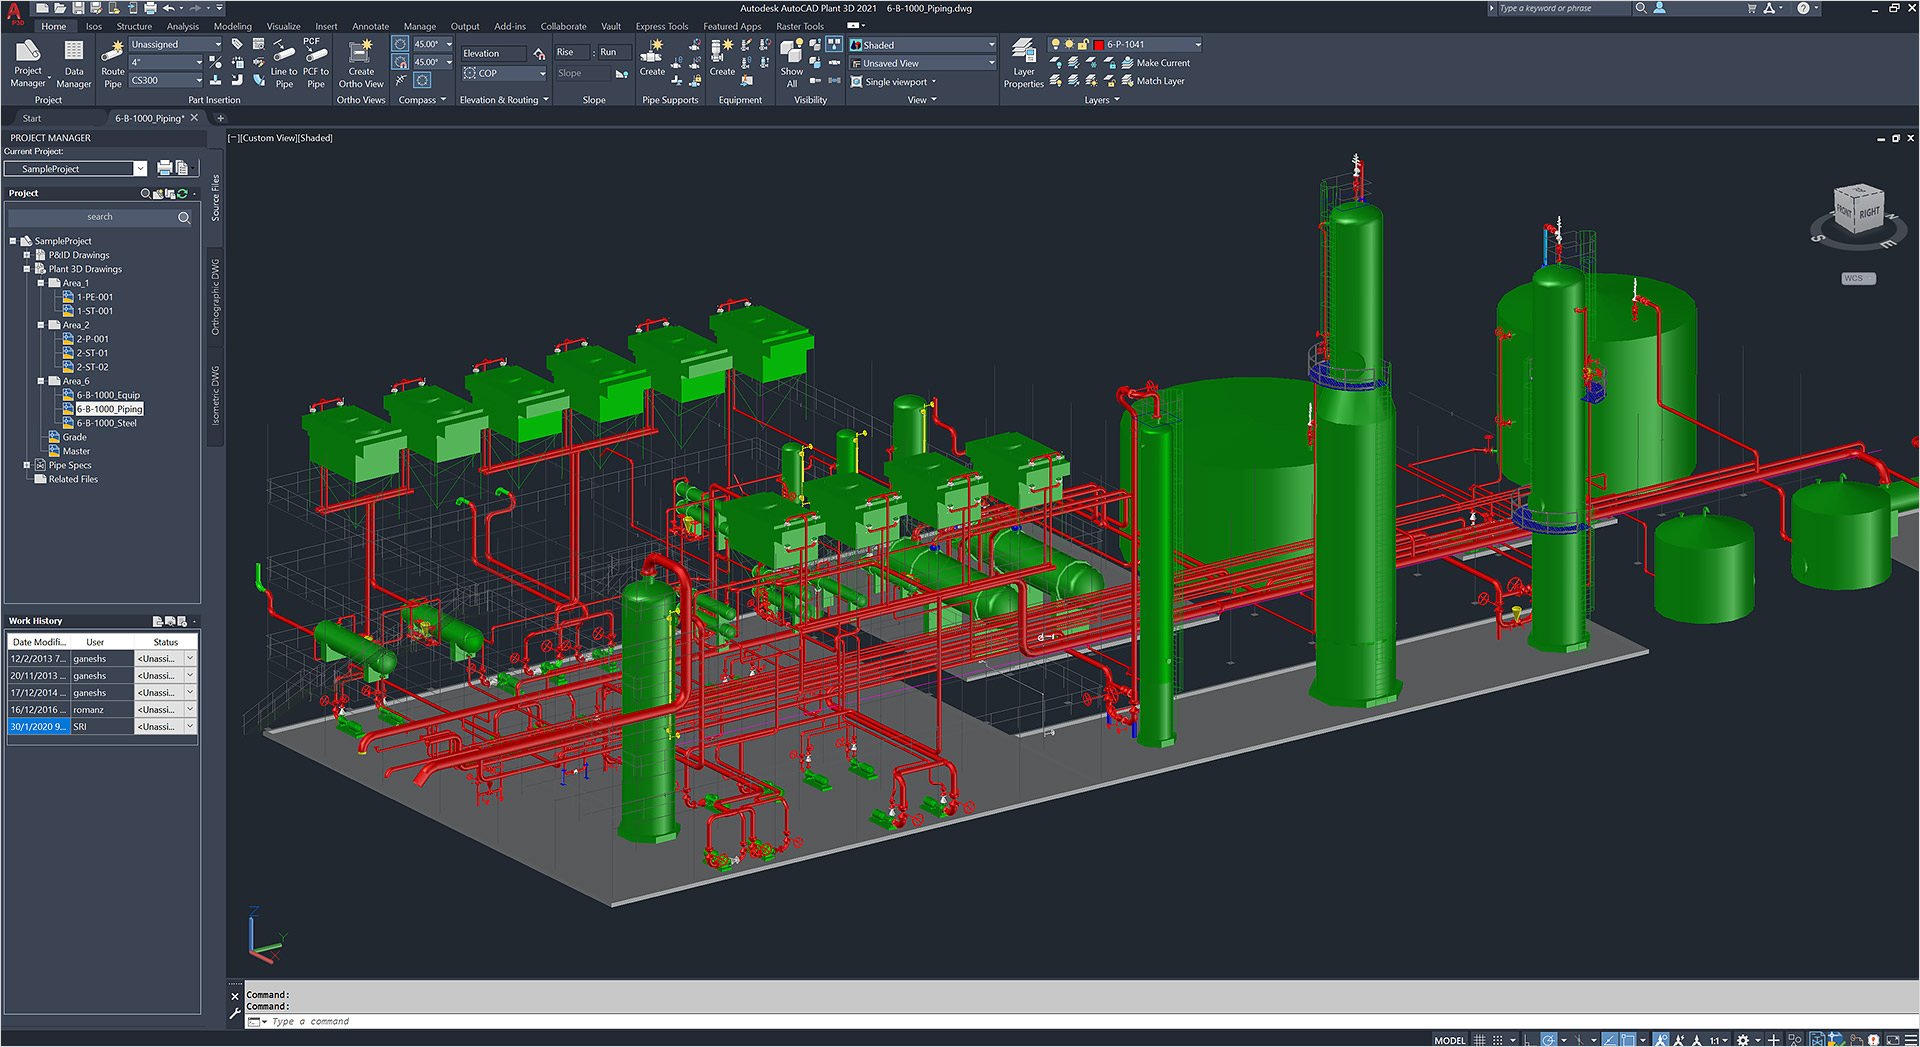Toggle ortho mode in the status bar

tap(1527, 1040)
